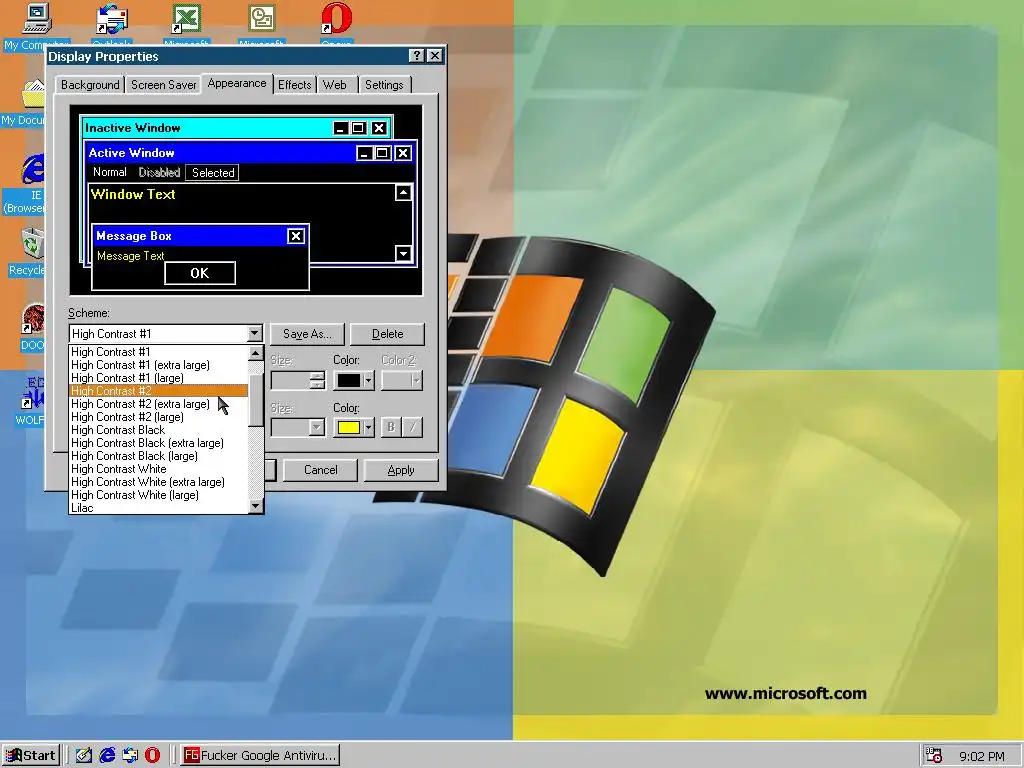
Task: Select High Contrast Black (large) scheme
Action: click(x=159, y=456)
